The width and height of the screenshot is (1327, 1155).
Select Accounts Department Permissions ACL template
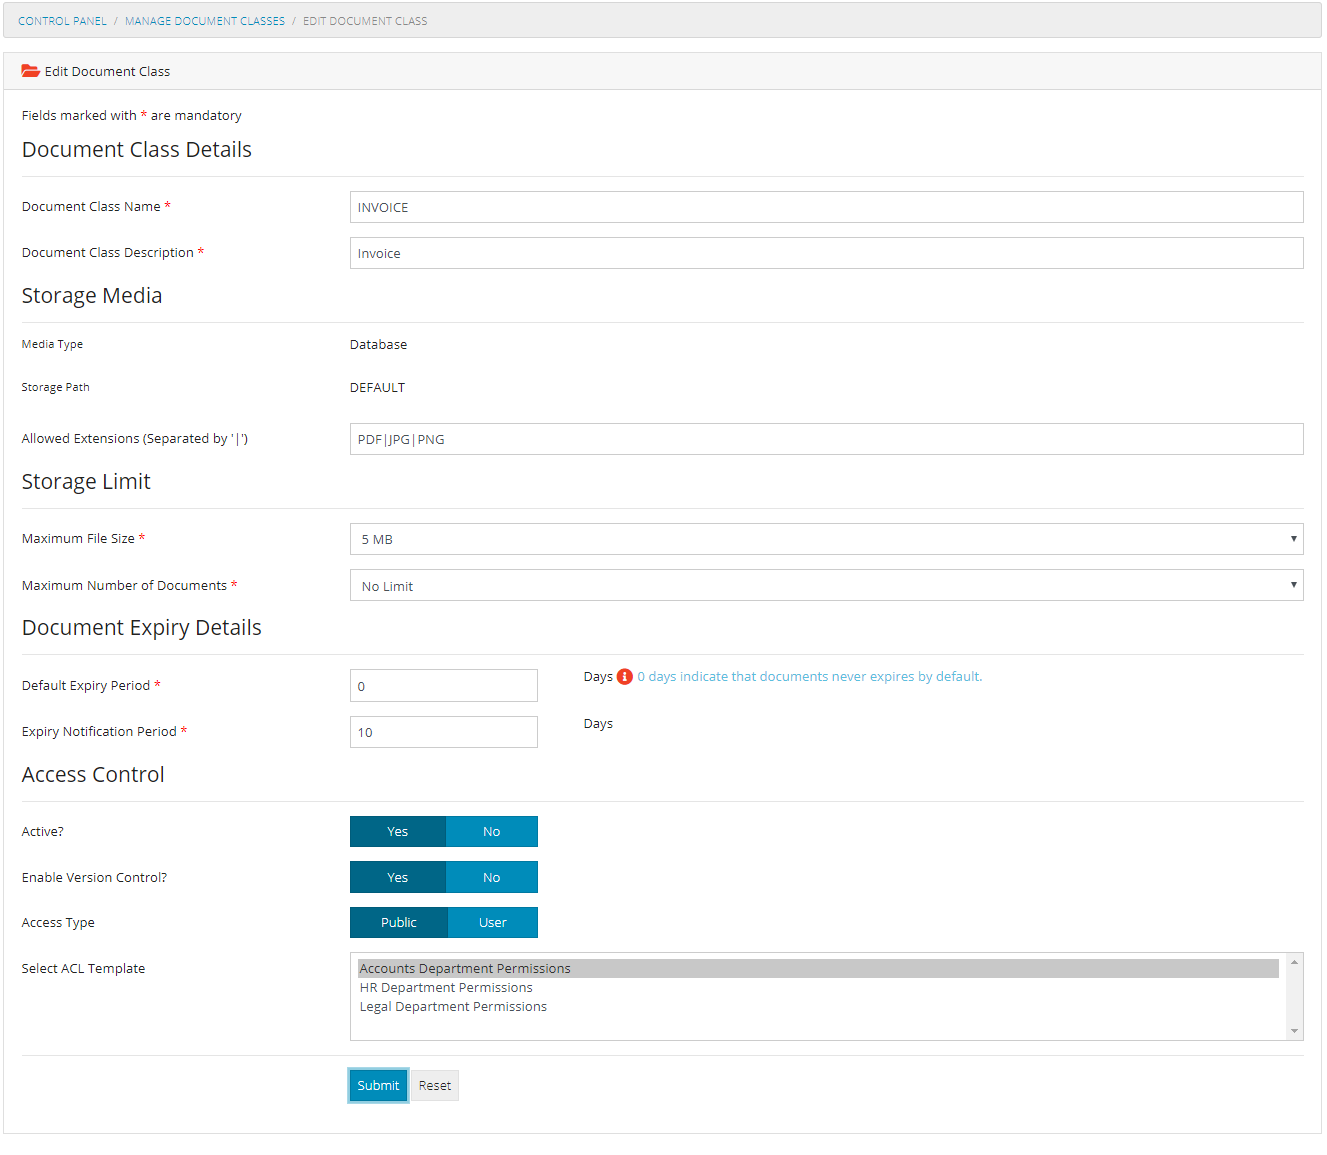465,969
